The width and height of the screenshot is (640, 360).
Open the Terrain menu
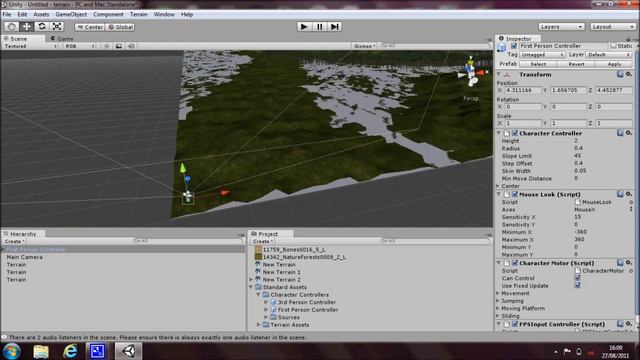pyautogui.click(x=139, y=14)
